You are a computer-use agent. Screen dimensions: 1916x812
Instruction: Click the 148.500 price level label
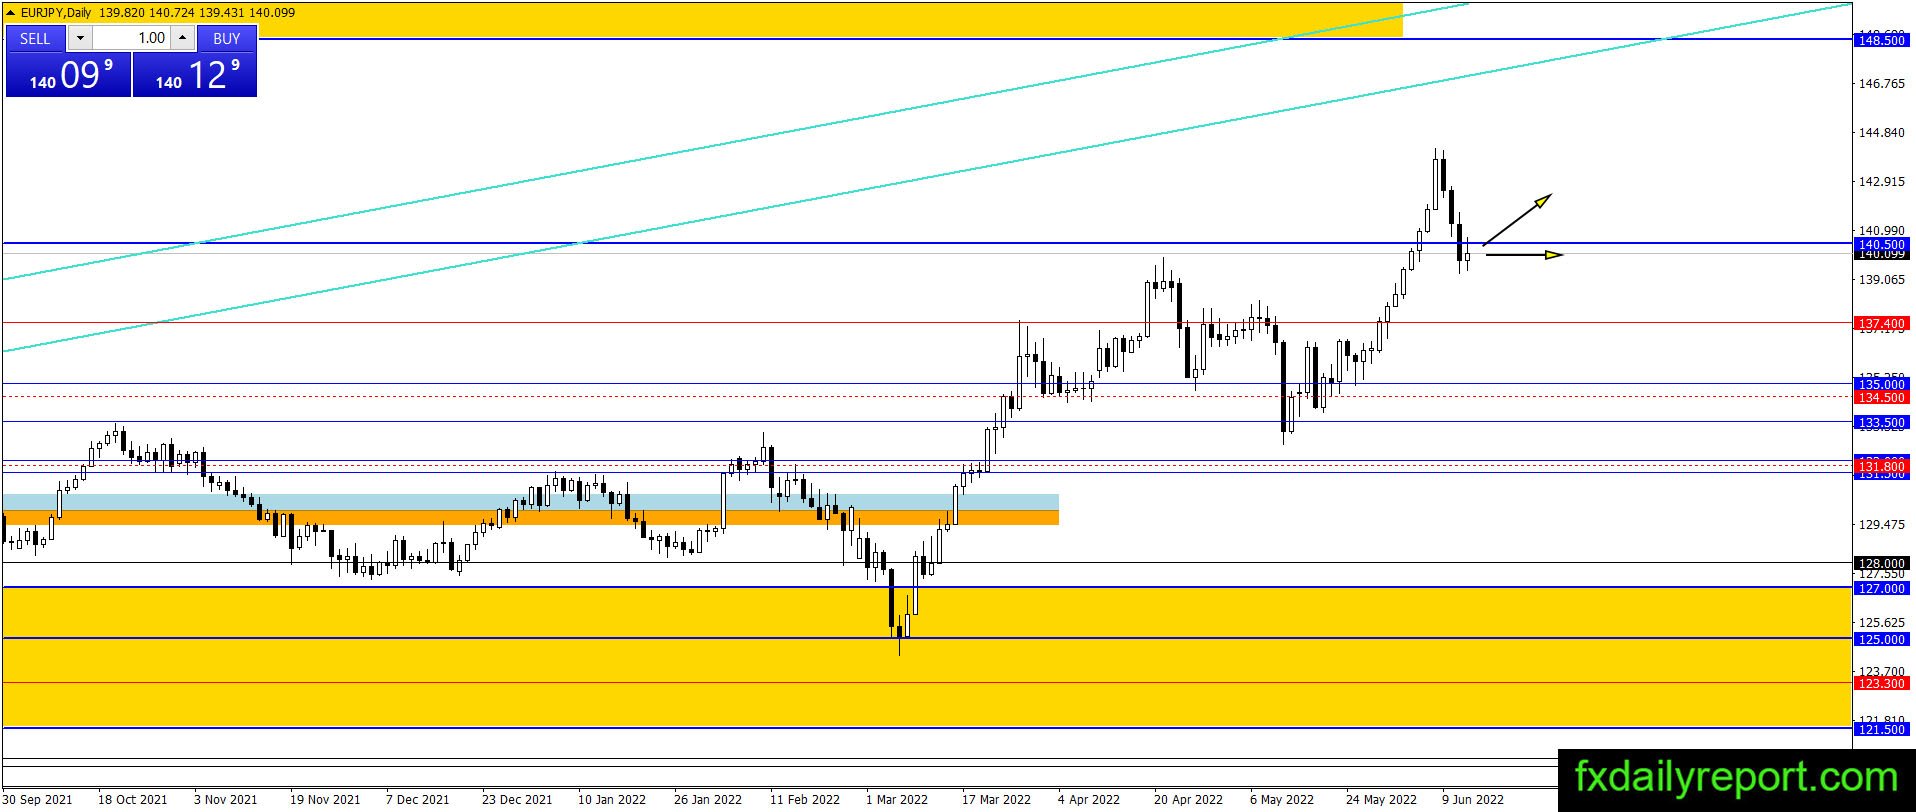coord(1881,40)
